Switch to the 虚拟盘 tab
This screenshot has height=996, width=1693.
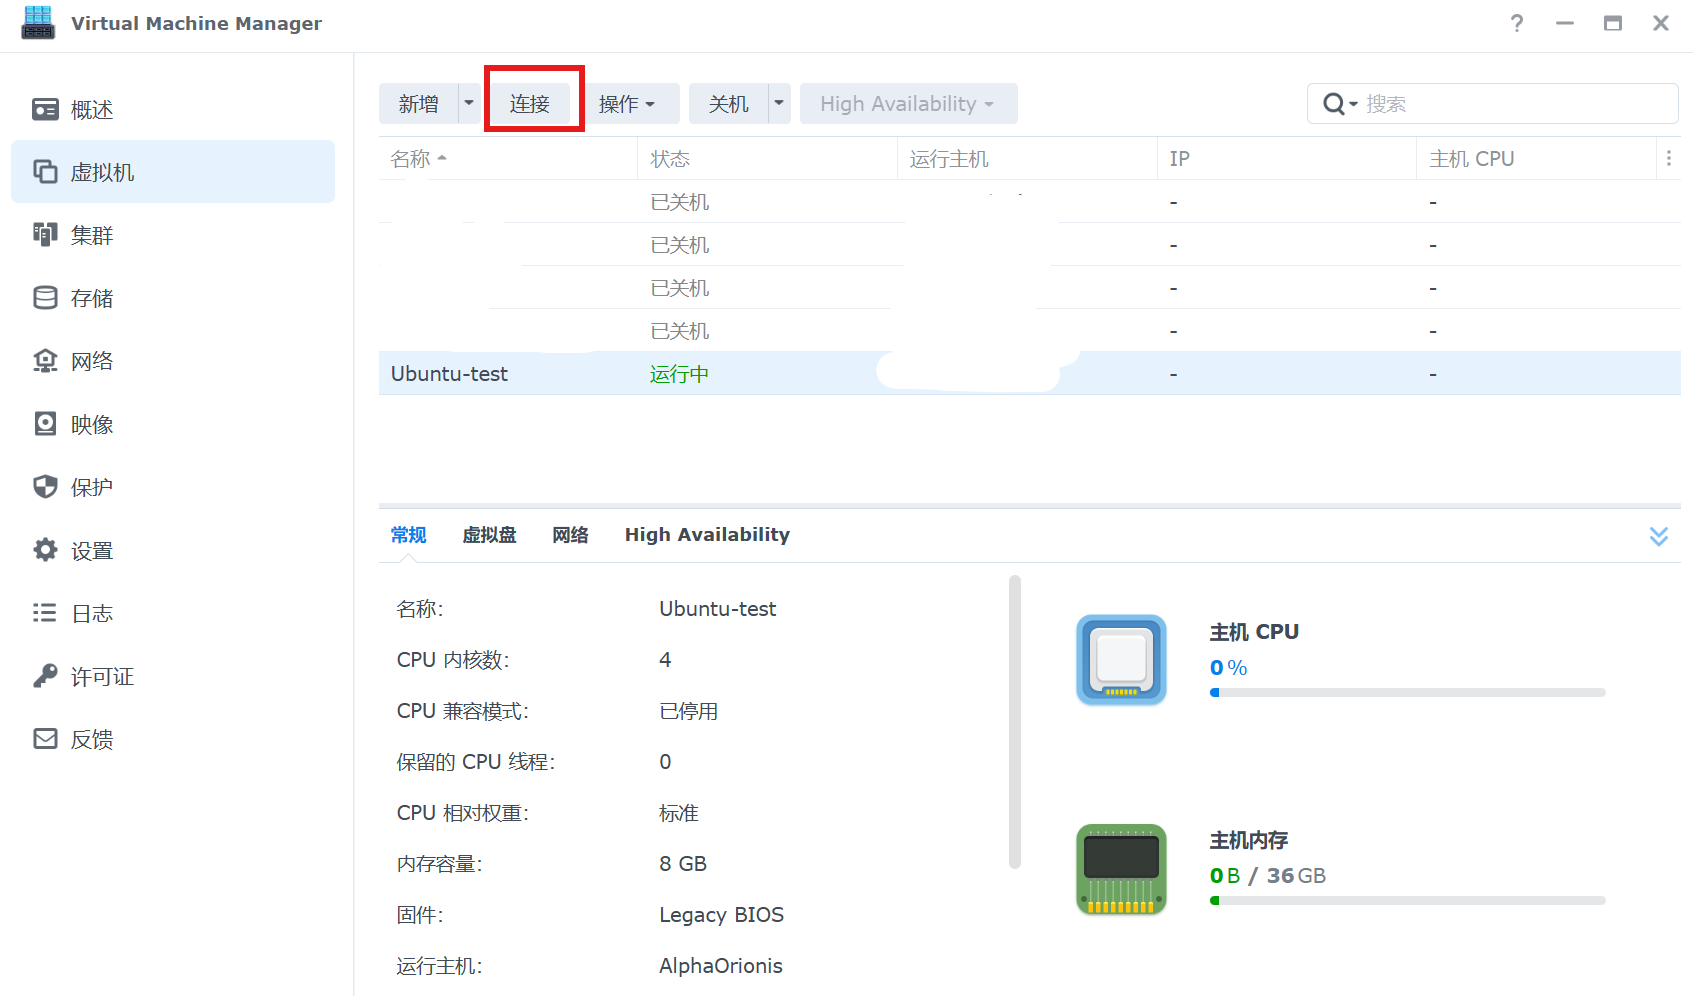coord(489,535)
